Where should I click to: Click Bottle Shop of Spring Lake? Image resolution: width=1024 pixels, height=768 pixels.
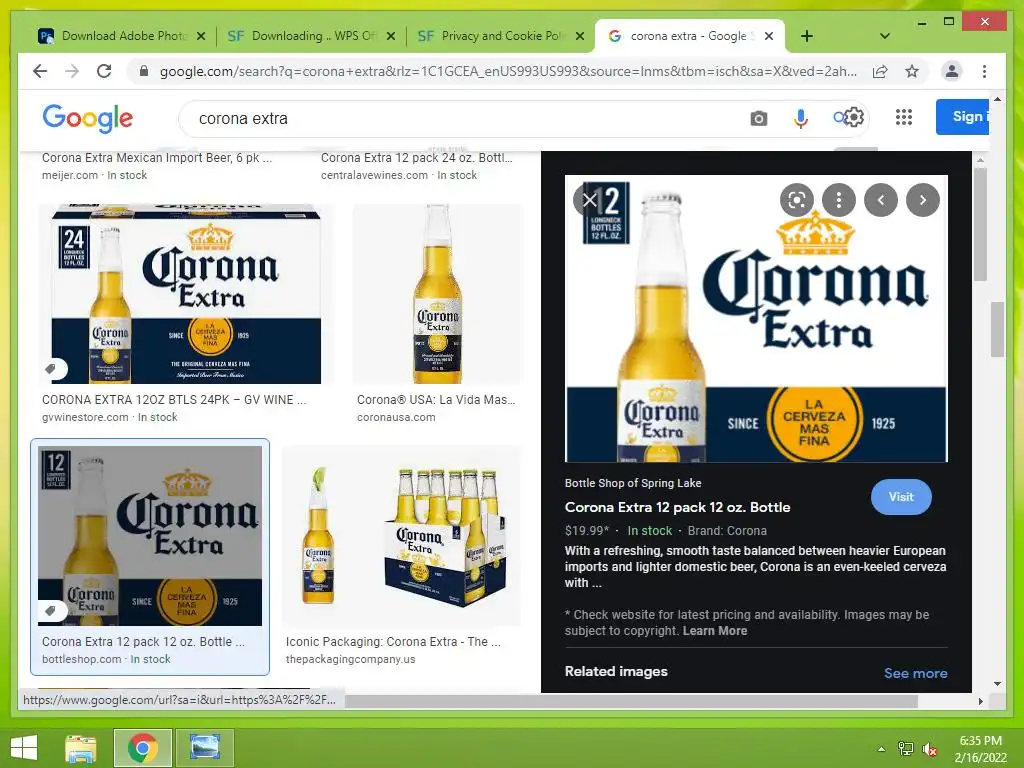point(633,483)
